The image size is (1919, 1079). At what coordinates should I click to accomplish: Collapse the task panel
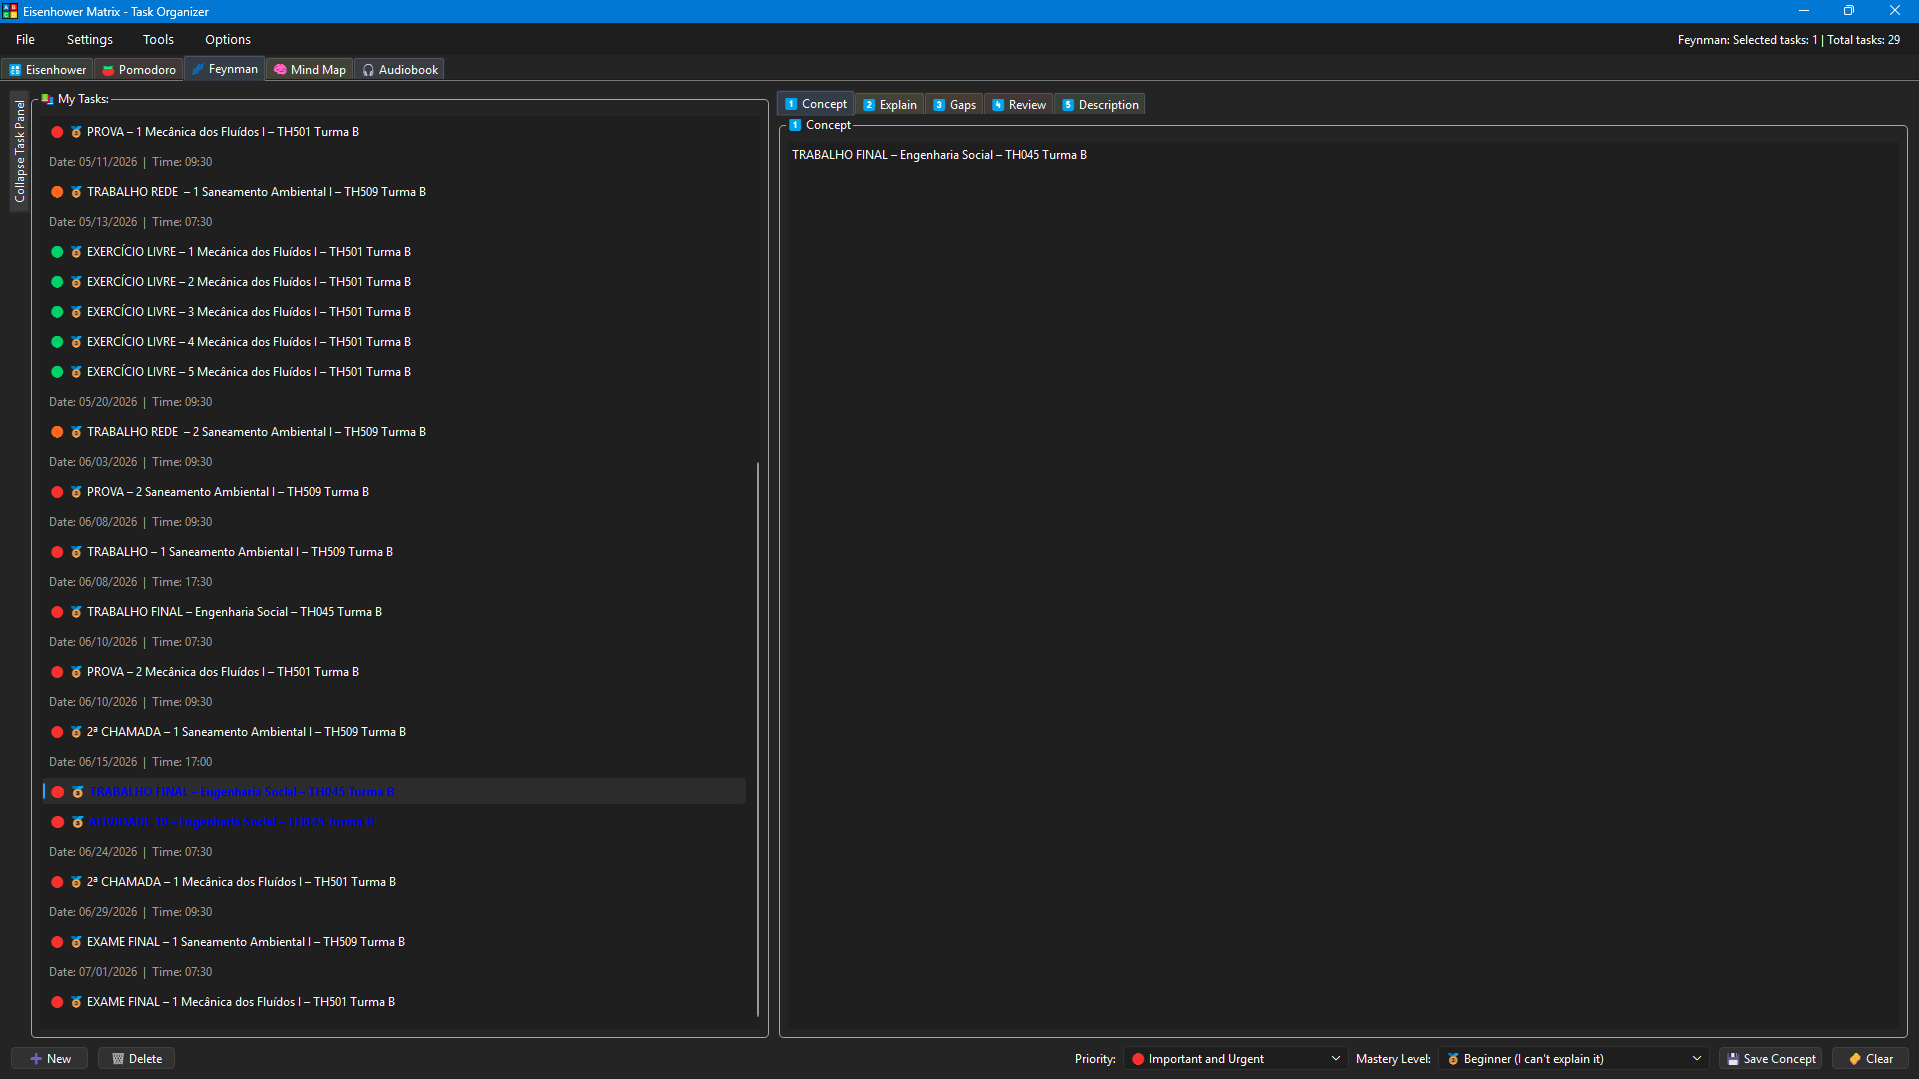click(x=19, y=151)
